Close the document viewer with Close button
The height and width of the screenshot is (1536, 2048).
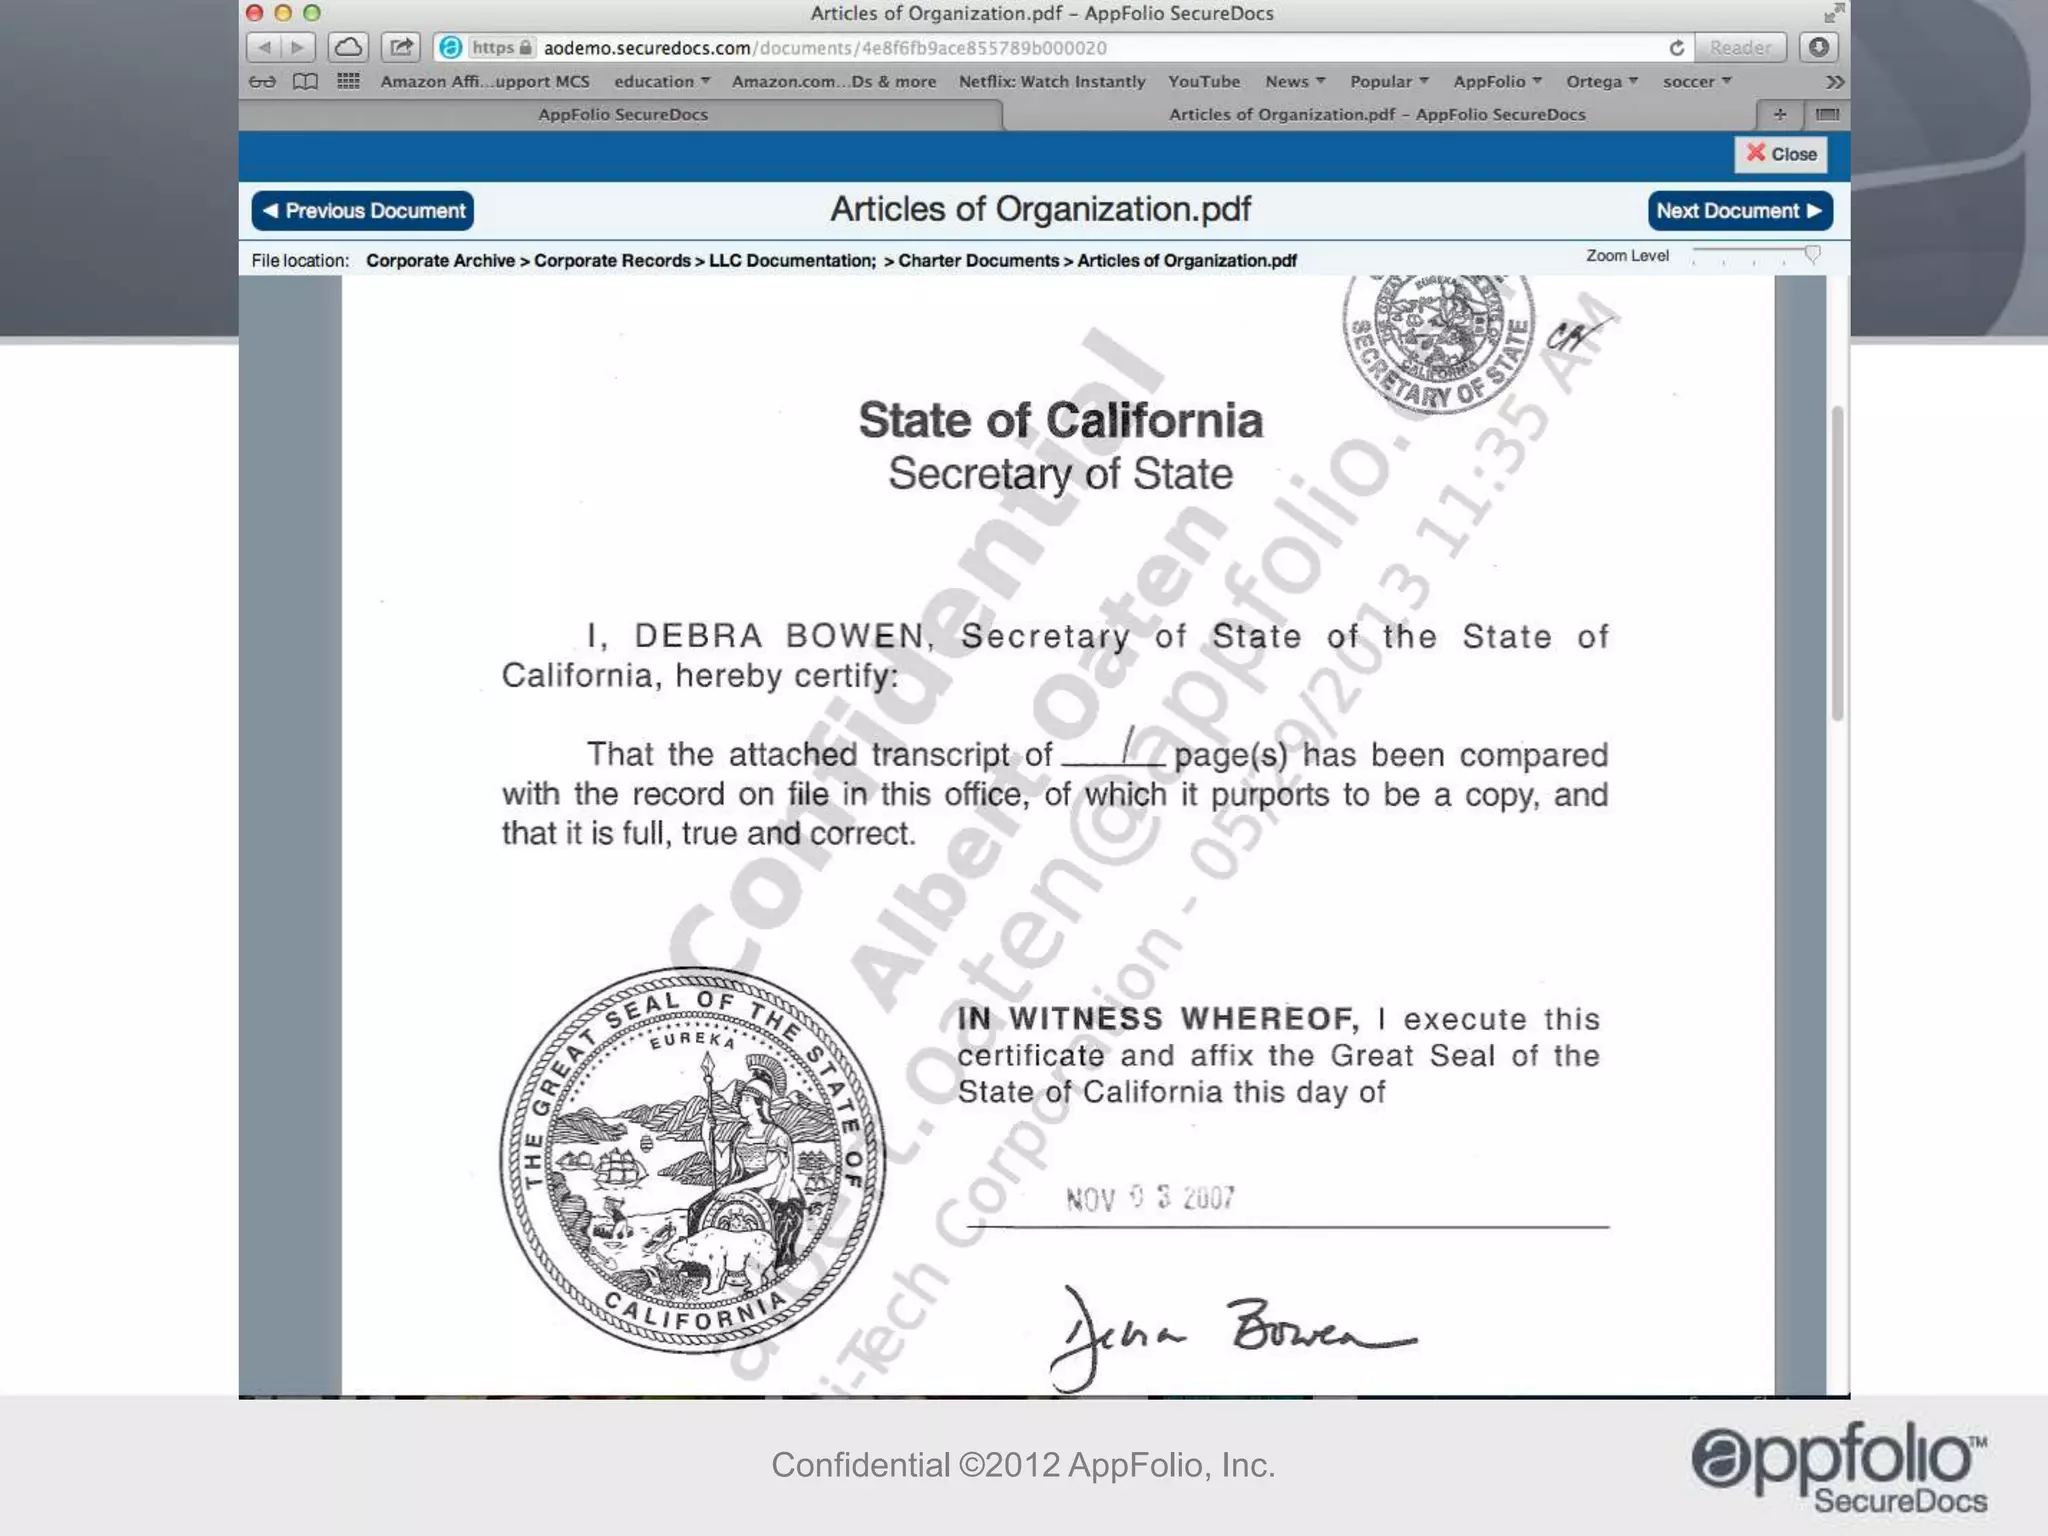point(1780,154)
